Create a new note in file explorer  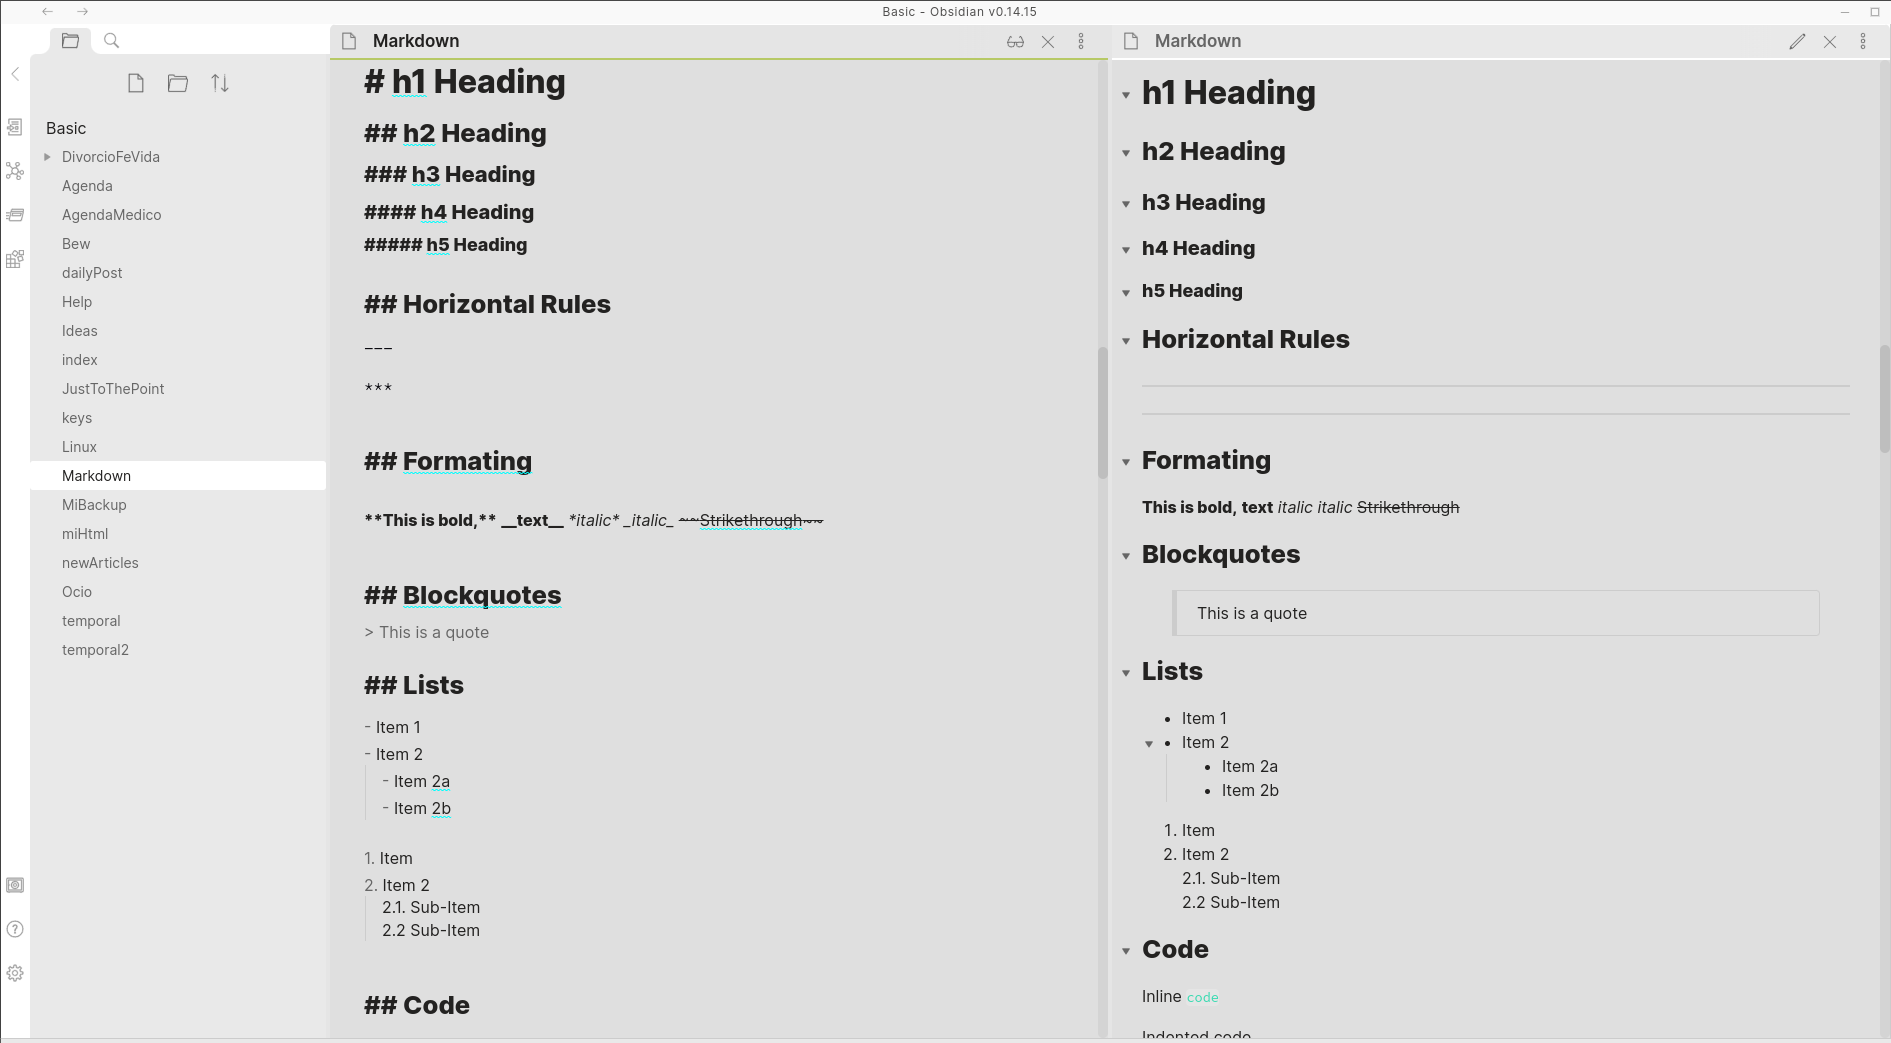pyautogui.click(x=136, y=84)
